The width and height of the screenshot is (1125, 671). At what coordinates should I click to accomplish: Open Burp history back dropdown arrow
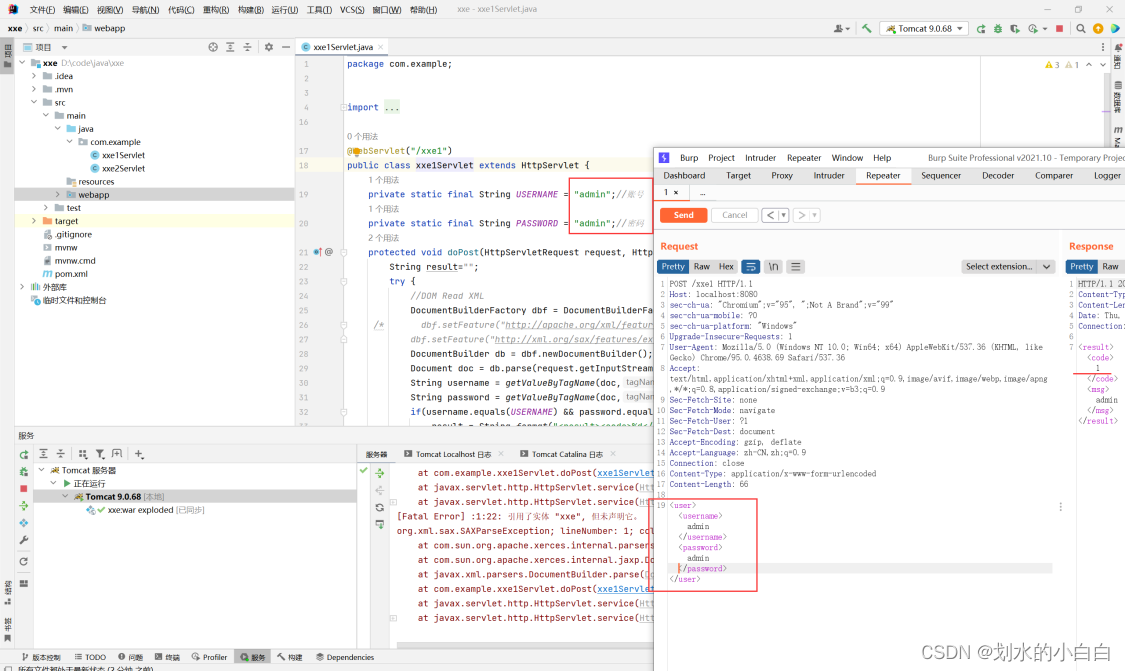click(x=783, y=215)
